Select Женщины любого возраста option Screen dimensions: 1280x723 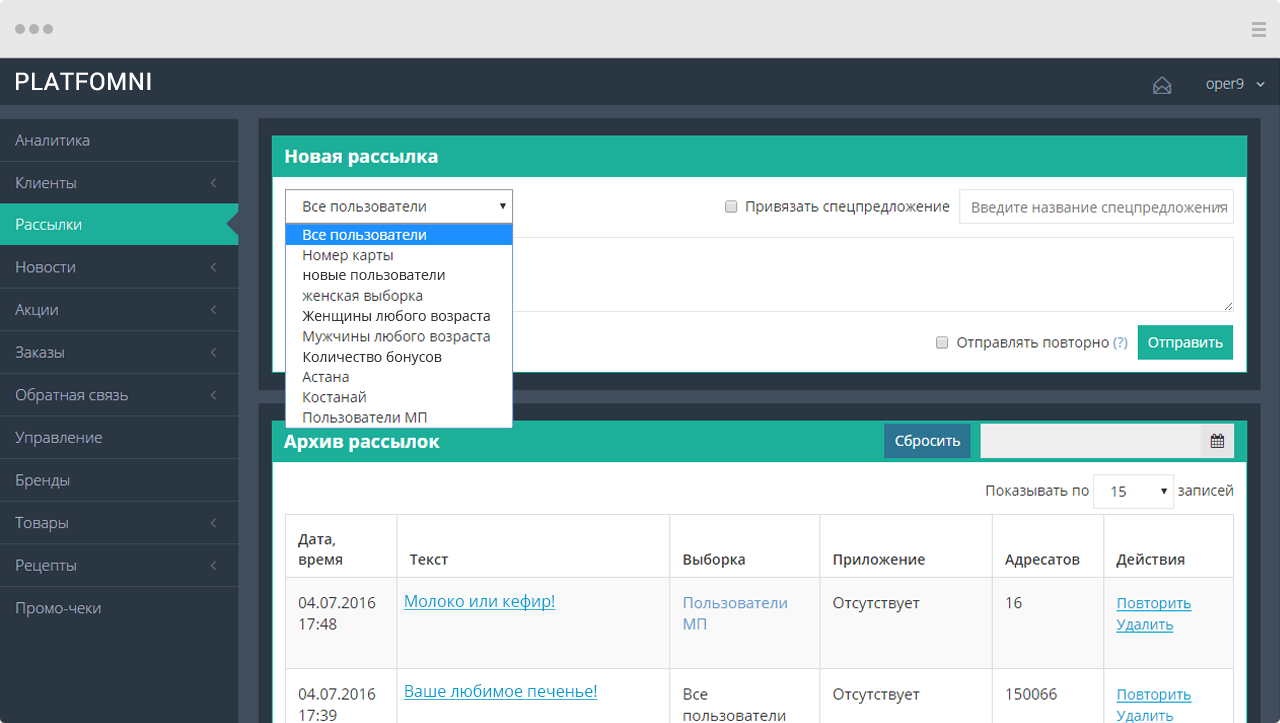(399, 316)
